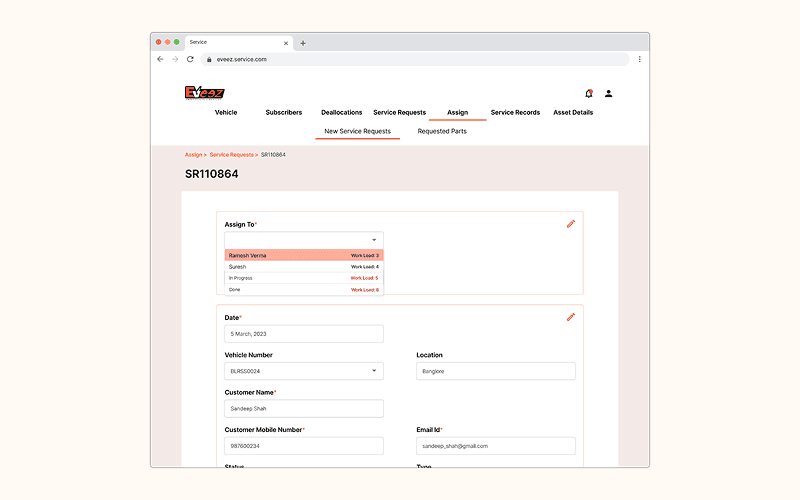
Task: Edit the Assign To section with pencil icon
Action: pyautogui.click(x=571, y=224)
